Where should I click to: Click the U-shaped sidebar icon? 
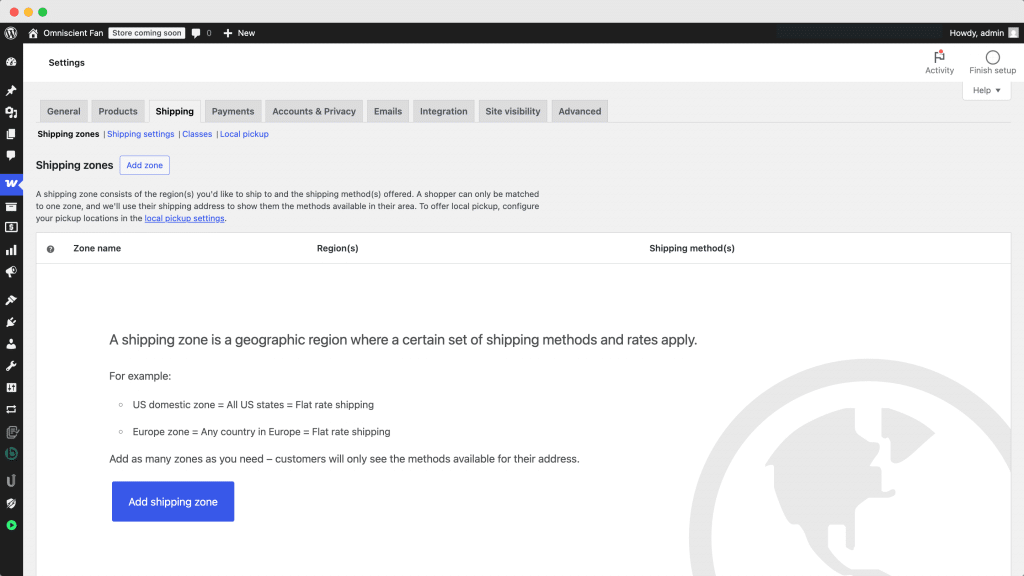[x=11, y=481]
